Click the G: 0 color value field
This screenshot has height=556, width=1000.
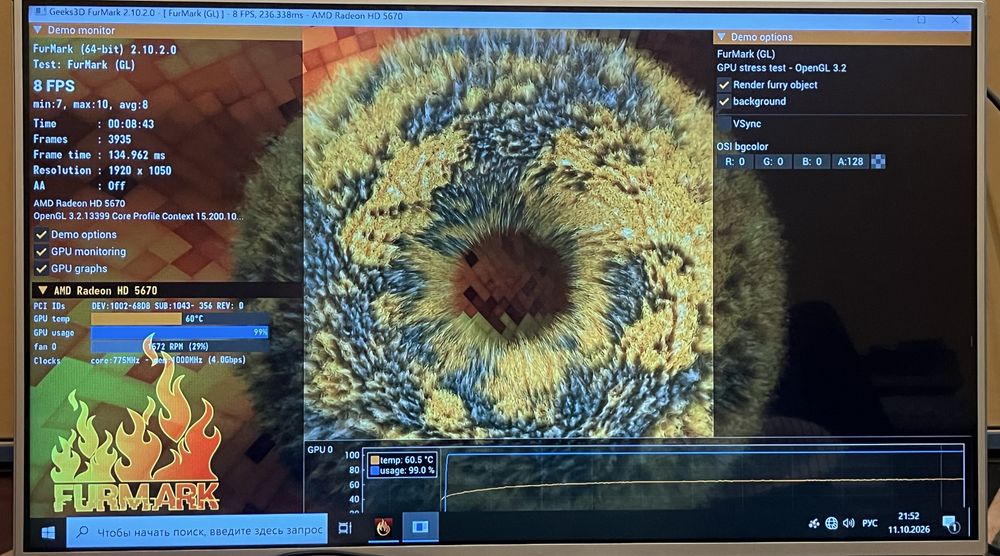(x=773, y=162)
